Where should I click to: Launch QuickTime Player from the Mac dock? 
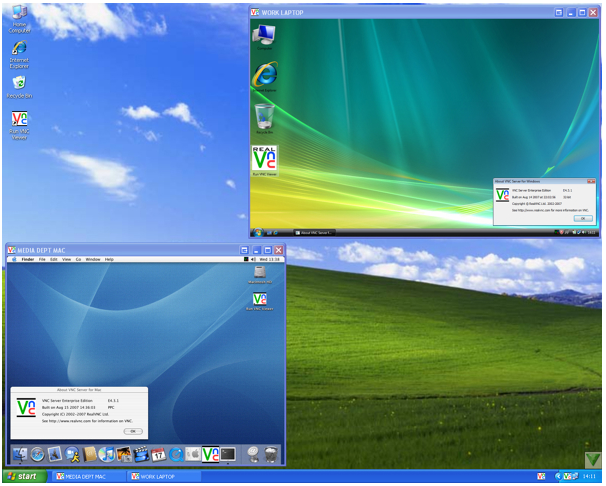point(176,454)
